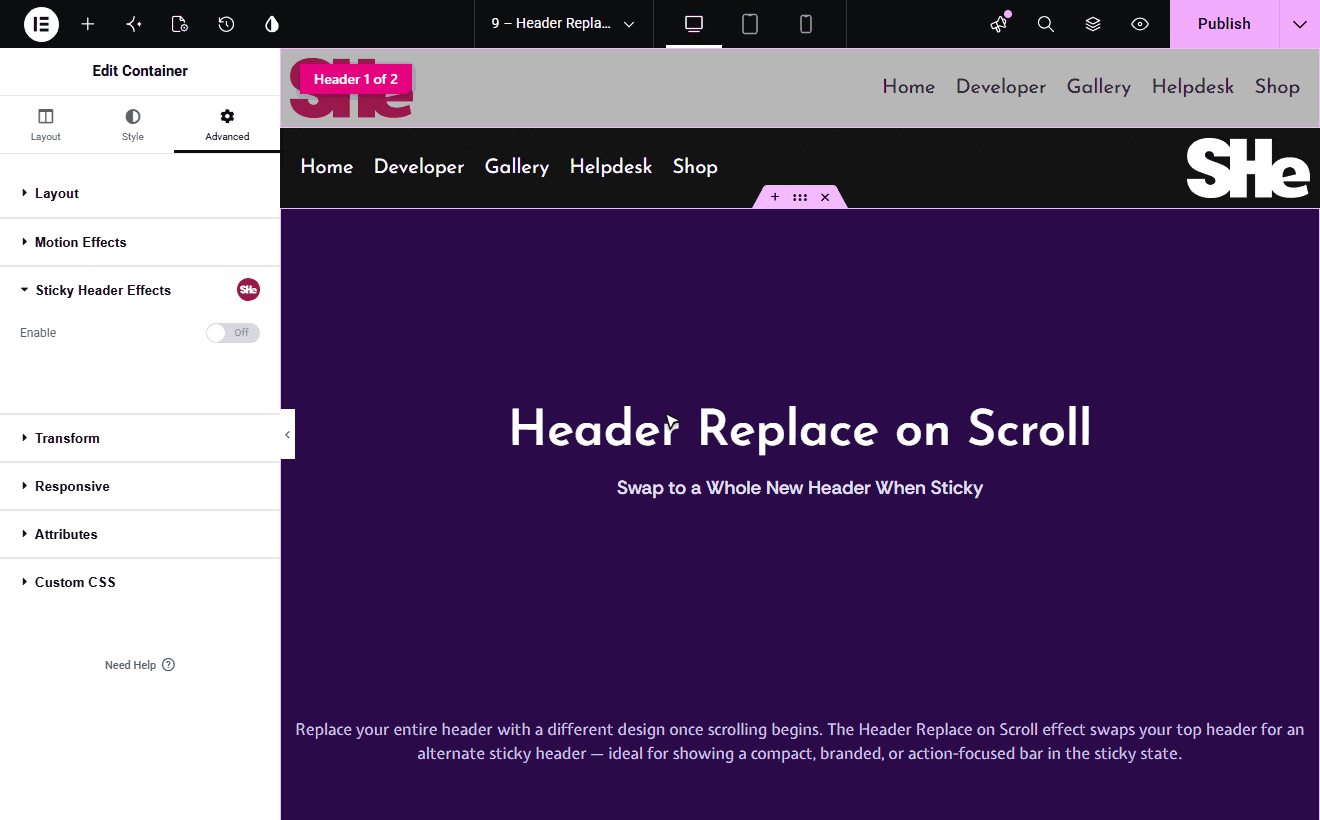Click the white SHe logo in black header

pos(1248,168)
